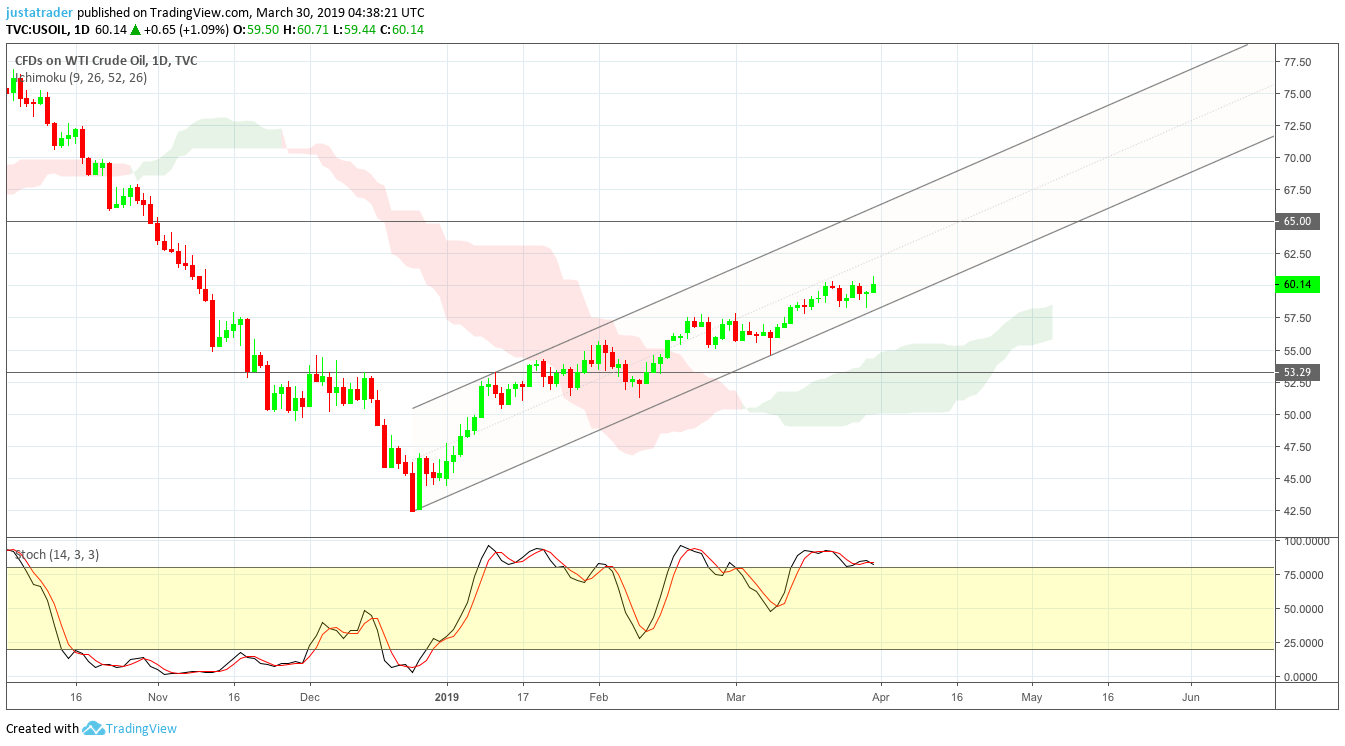The width and height of the screenshot is (1345, 746).
Task: Click the 57.50 price scale label
Action: (1297, 318)
